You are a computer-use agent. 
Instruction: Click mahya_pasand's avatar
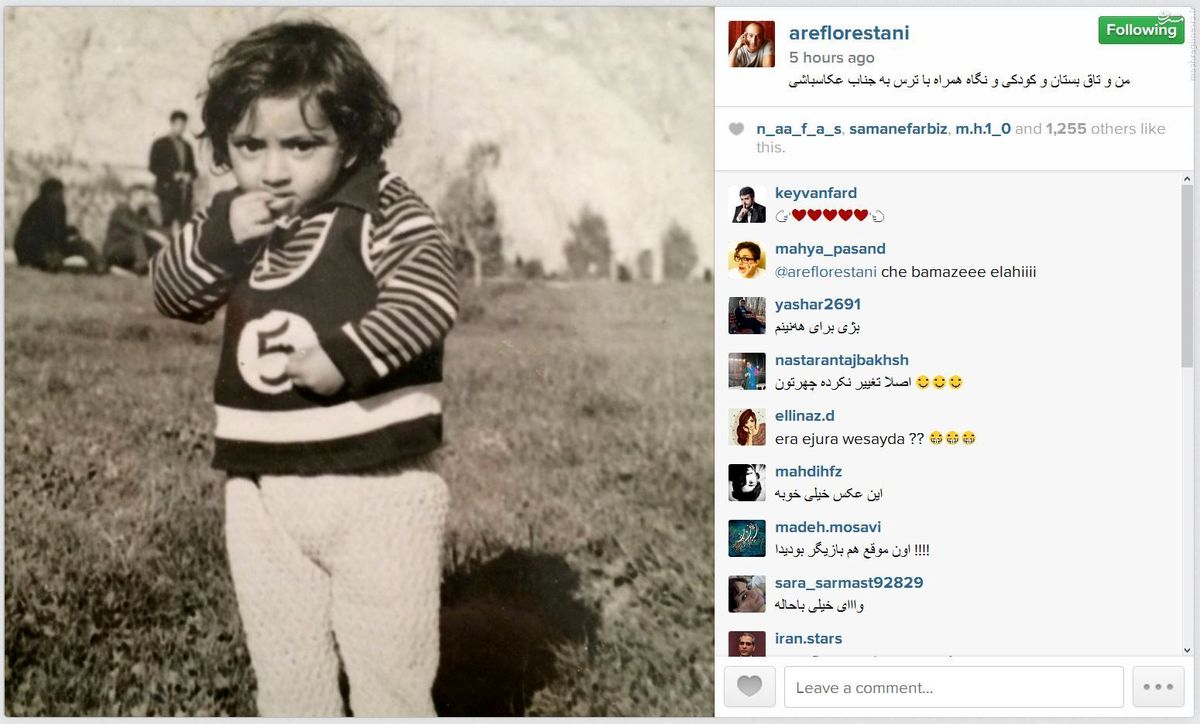click(747, 260)
